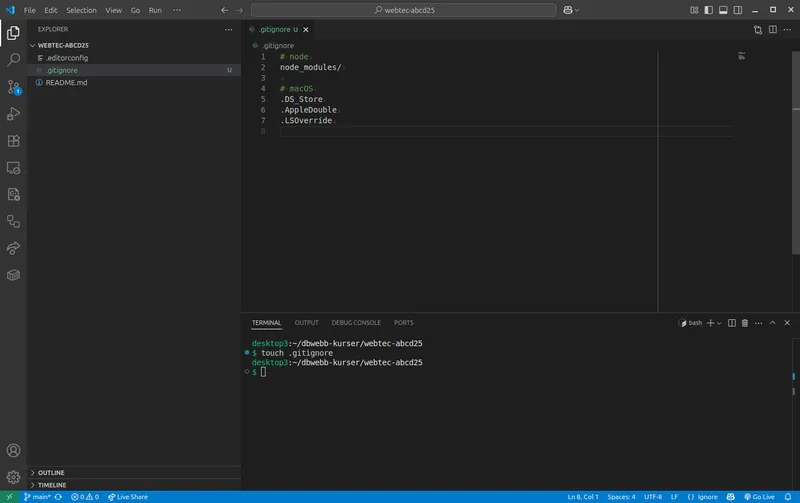800x503 pixels.
Task: Switch to the PORTS panel tab
Action: point(404,323)
